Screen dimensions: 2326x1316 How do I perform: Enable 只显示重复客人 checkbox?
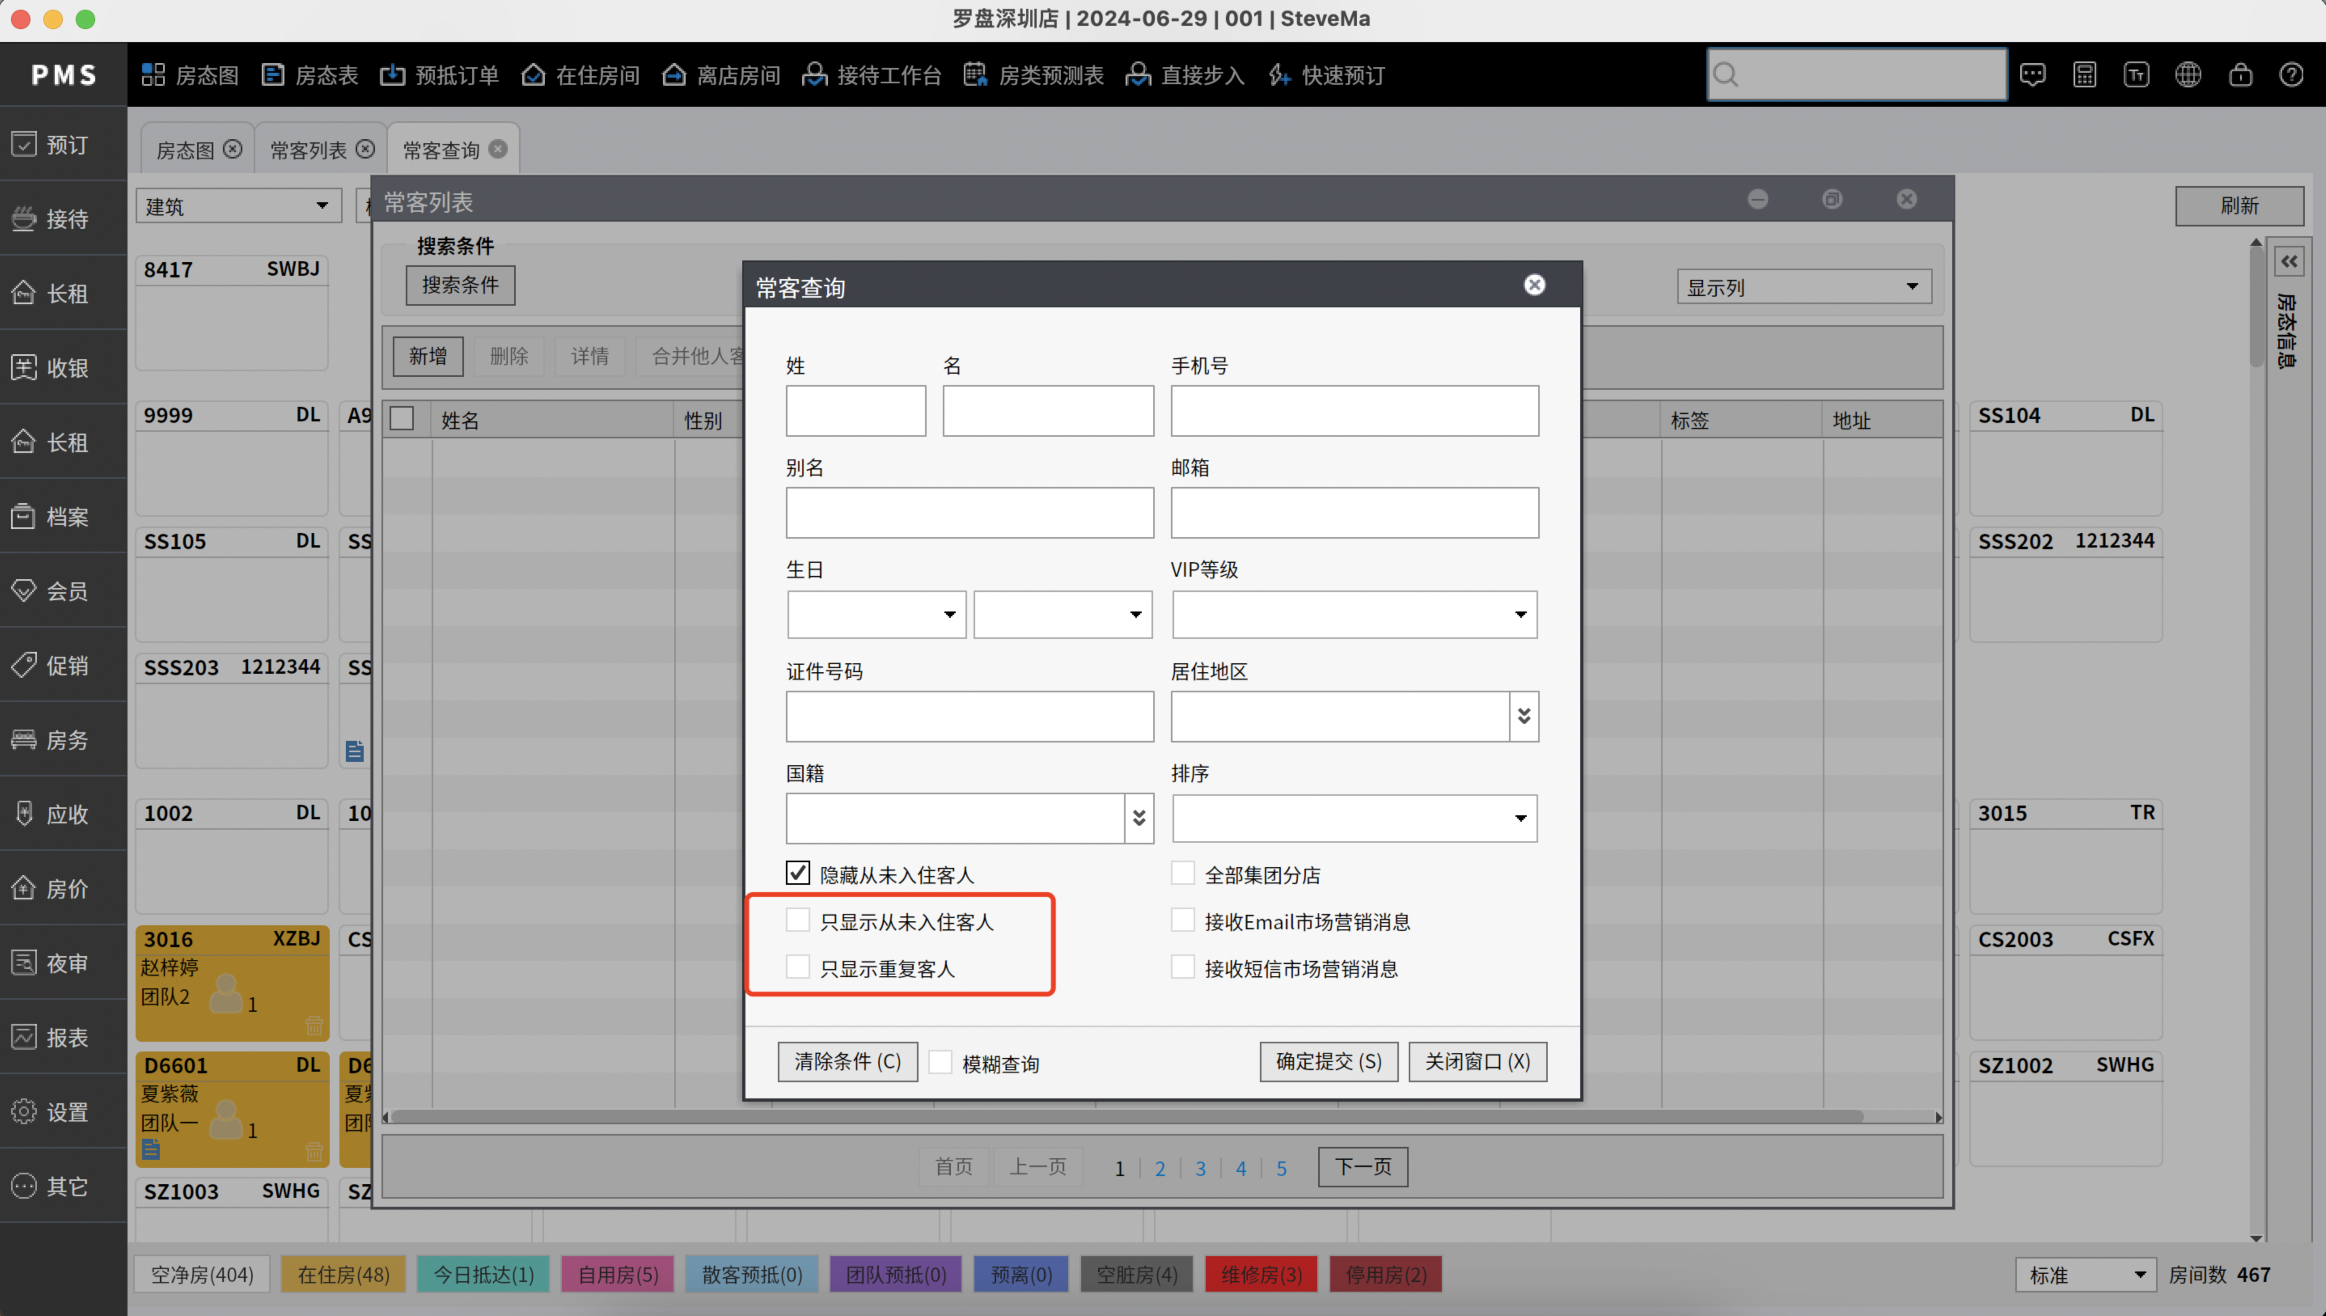pyautogui.click(x=797, y=967)
